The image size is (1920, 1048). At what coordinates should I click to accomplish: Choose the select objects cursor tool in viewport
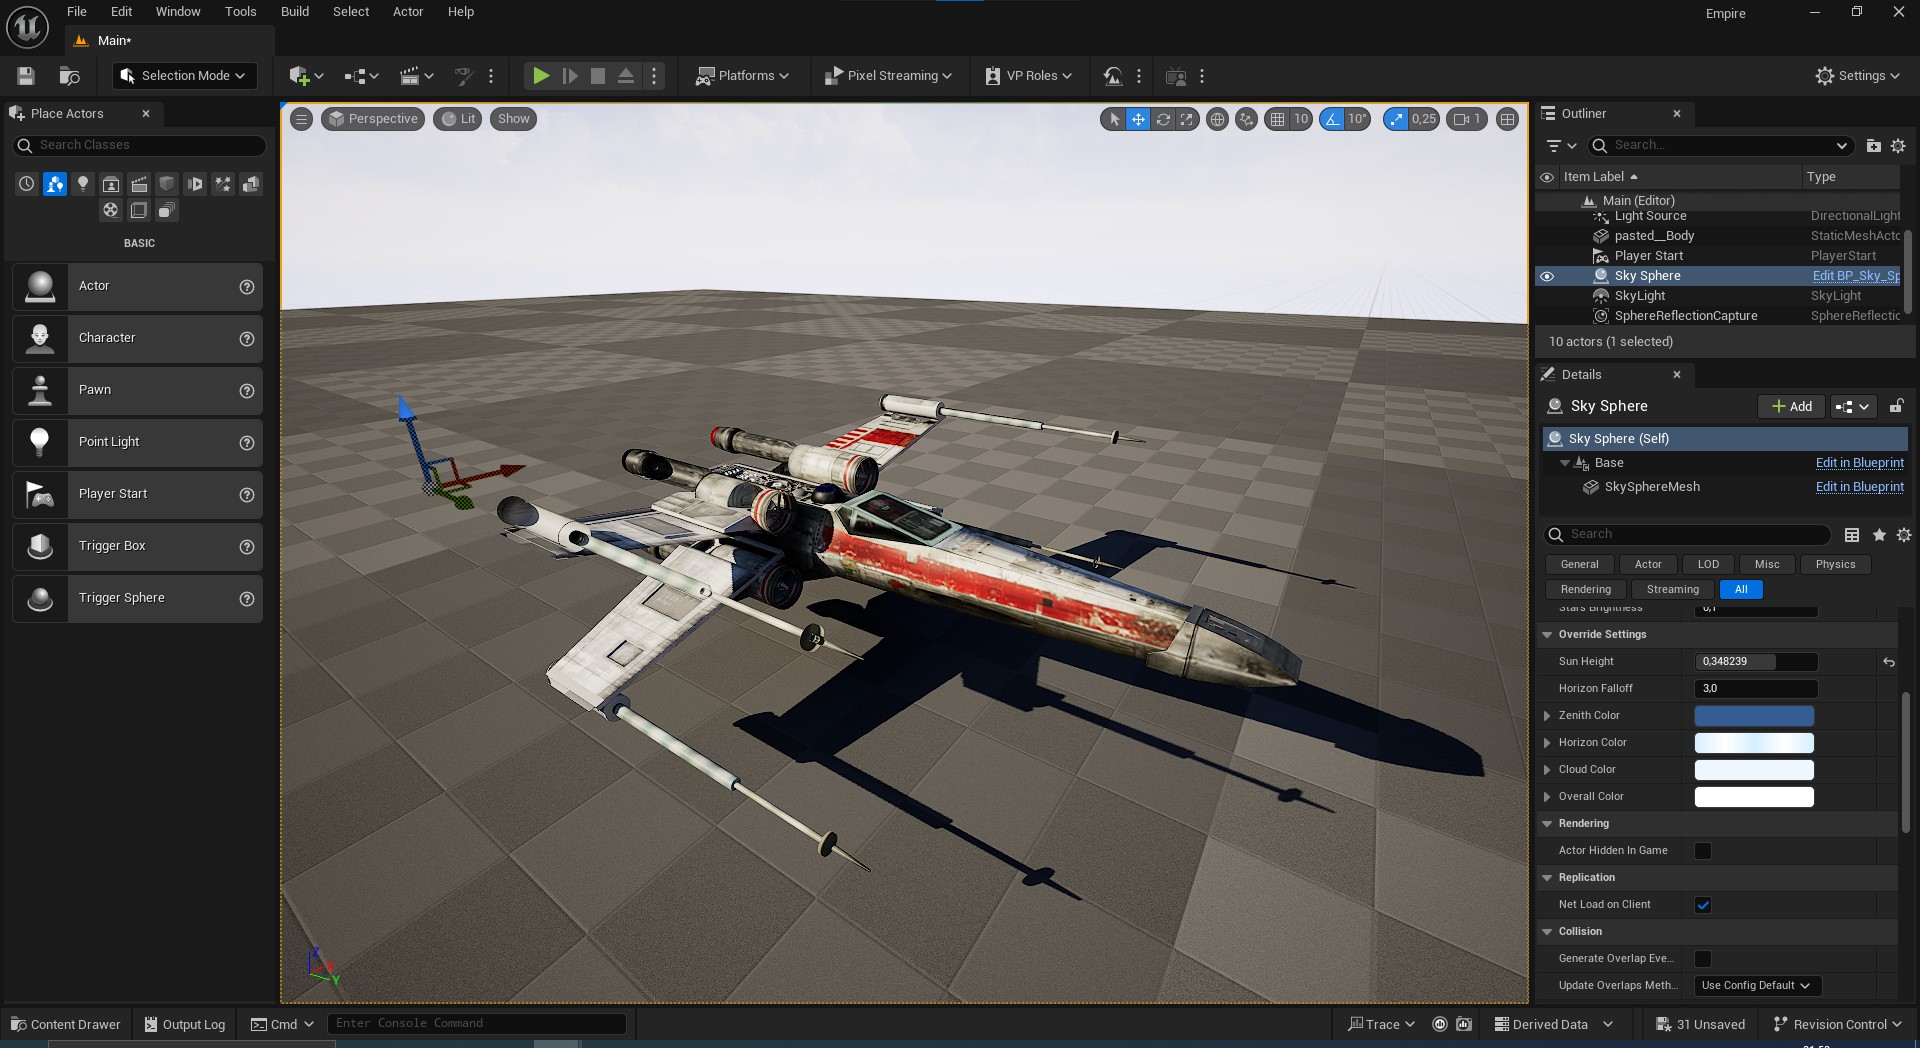[1113, 119]
